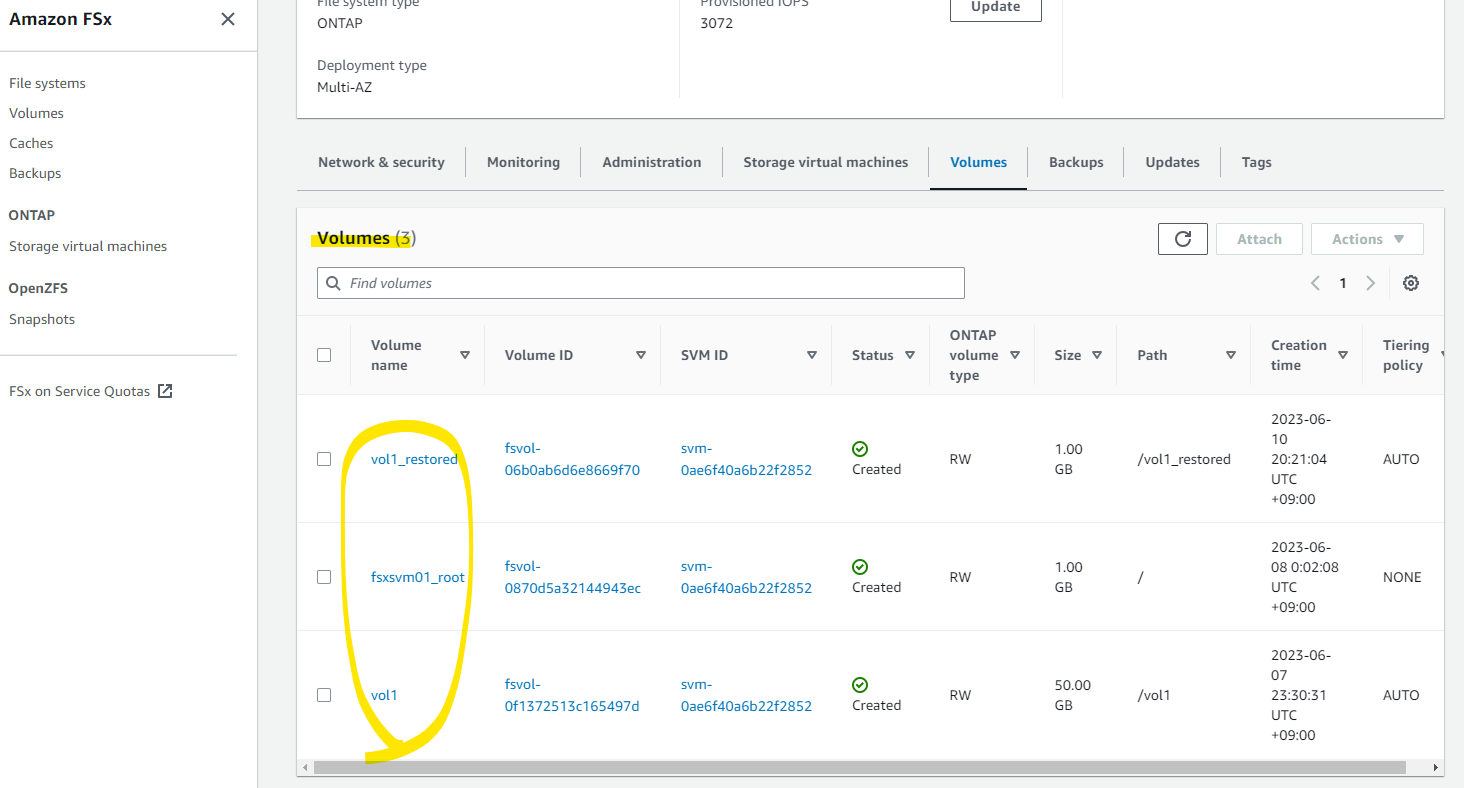The image size is (1464, 788).
Task: Click page number 1 in pagination
Action: (1343, 283)
